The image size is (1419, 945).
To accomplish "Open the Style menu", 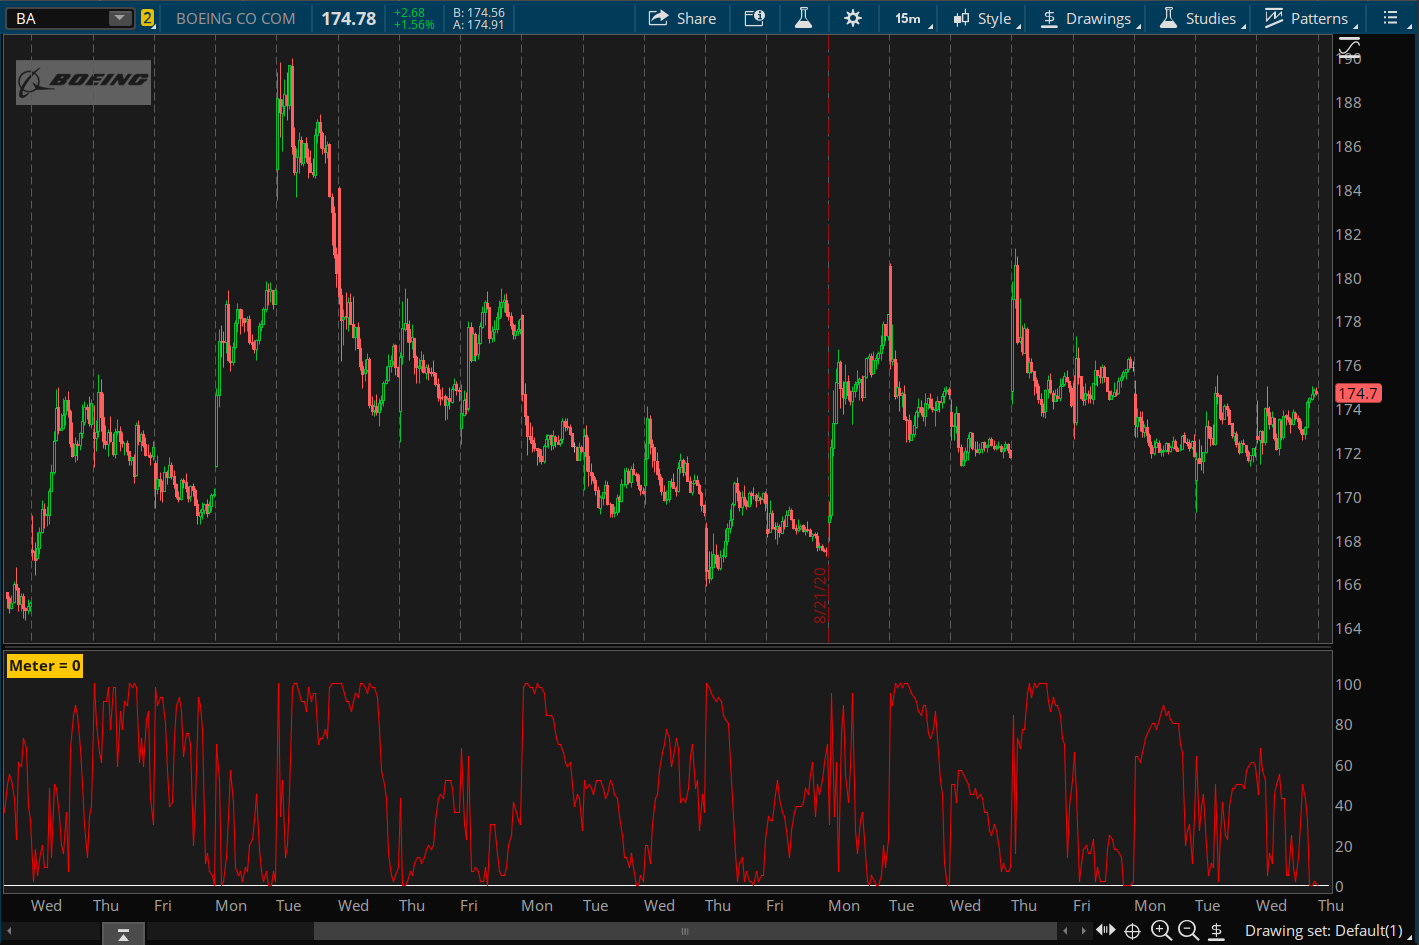I will point(985,18).
